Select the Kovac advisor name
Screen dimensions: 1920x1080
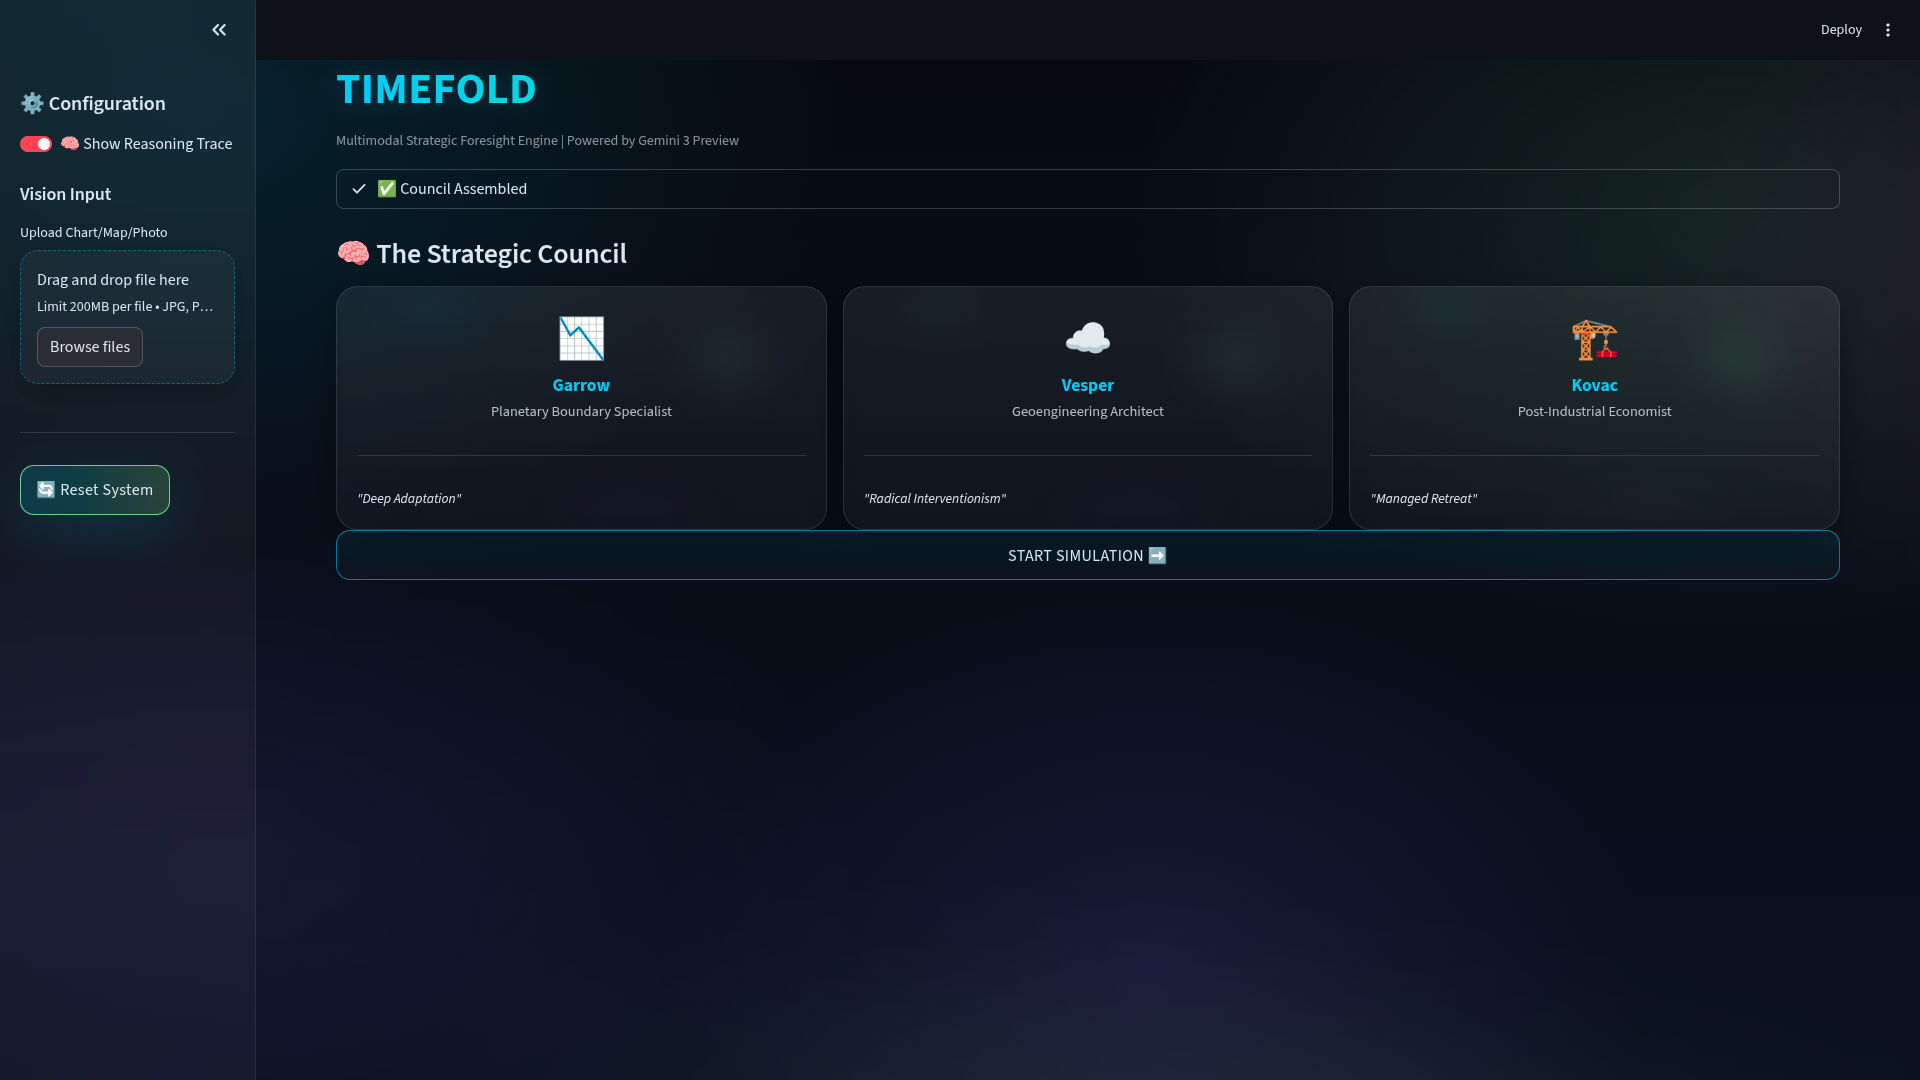pos(1594,385)
